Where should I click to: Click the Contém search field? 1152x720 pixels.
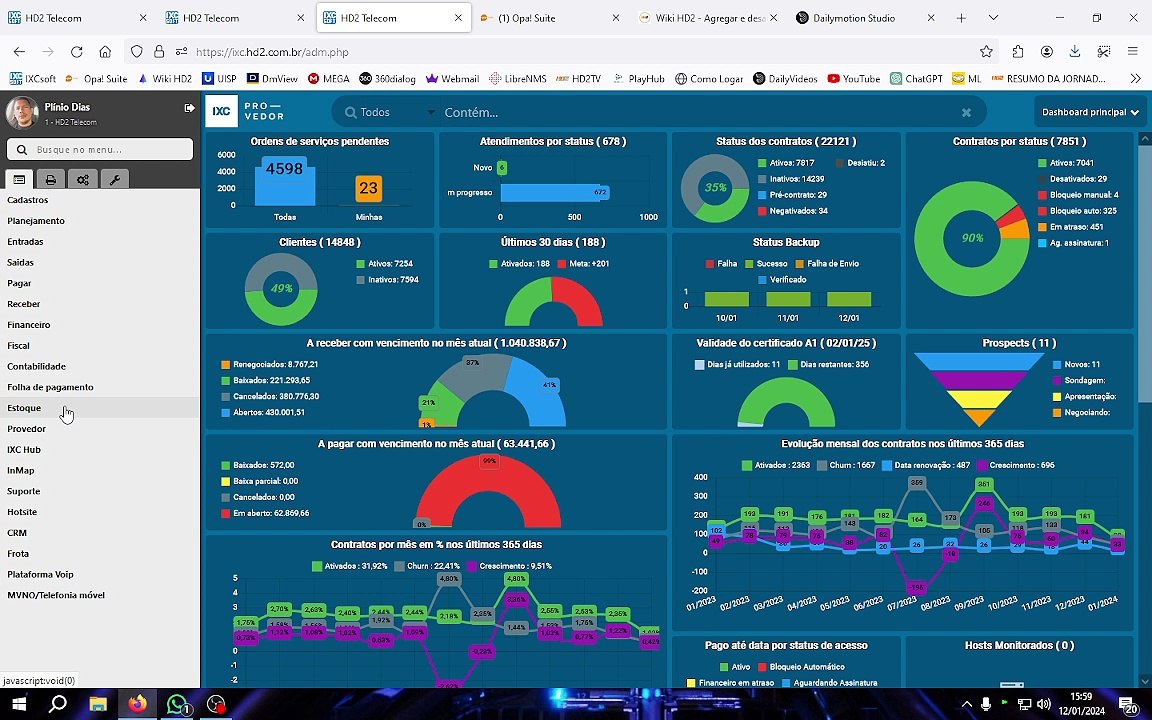point(698,112)
